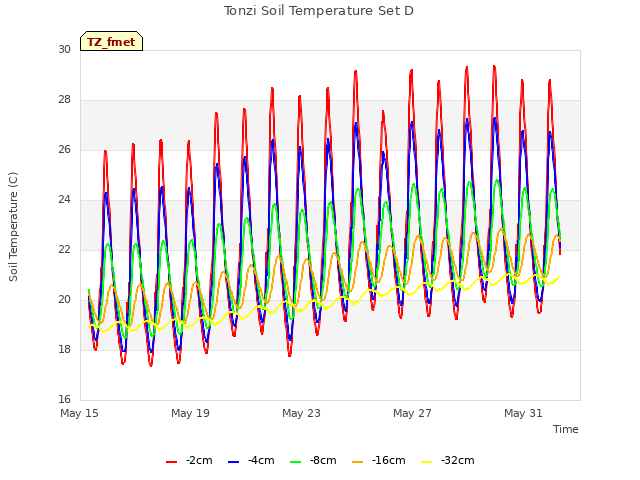Select the -16cm legend label
Viewport: 640px width, 480px height.
[389, 460]
